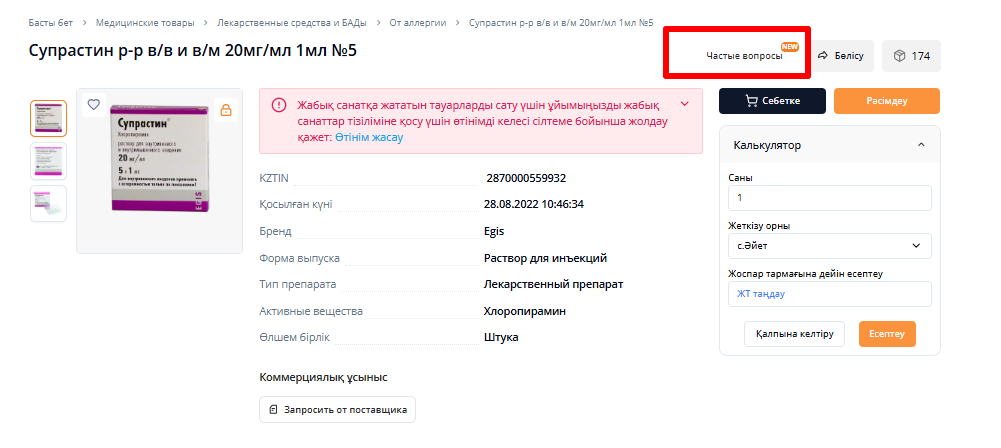1001x448 pixels.
Task: Follow the Өтінім жасау link
Action: [369, 137]
